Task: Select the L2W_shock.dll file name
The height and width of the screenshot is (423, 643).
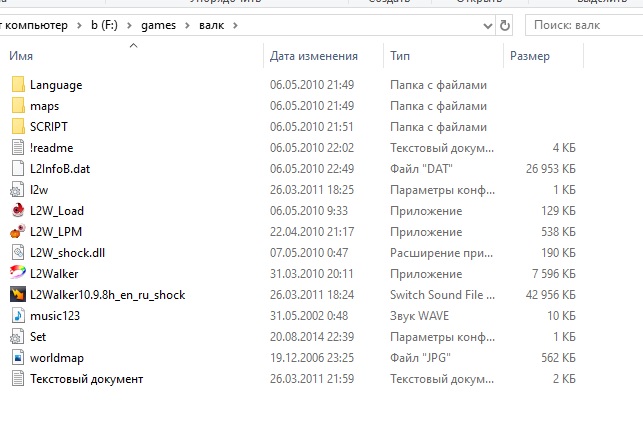Action: coord(67,253)
